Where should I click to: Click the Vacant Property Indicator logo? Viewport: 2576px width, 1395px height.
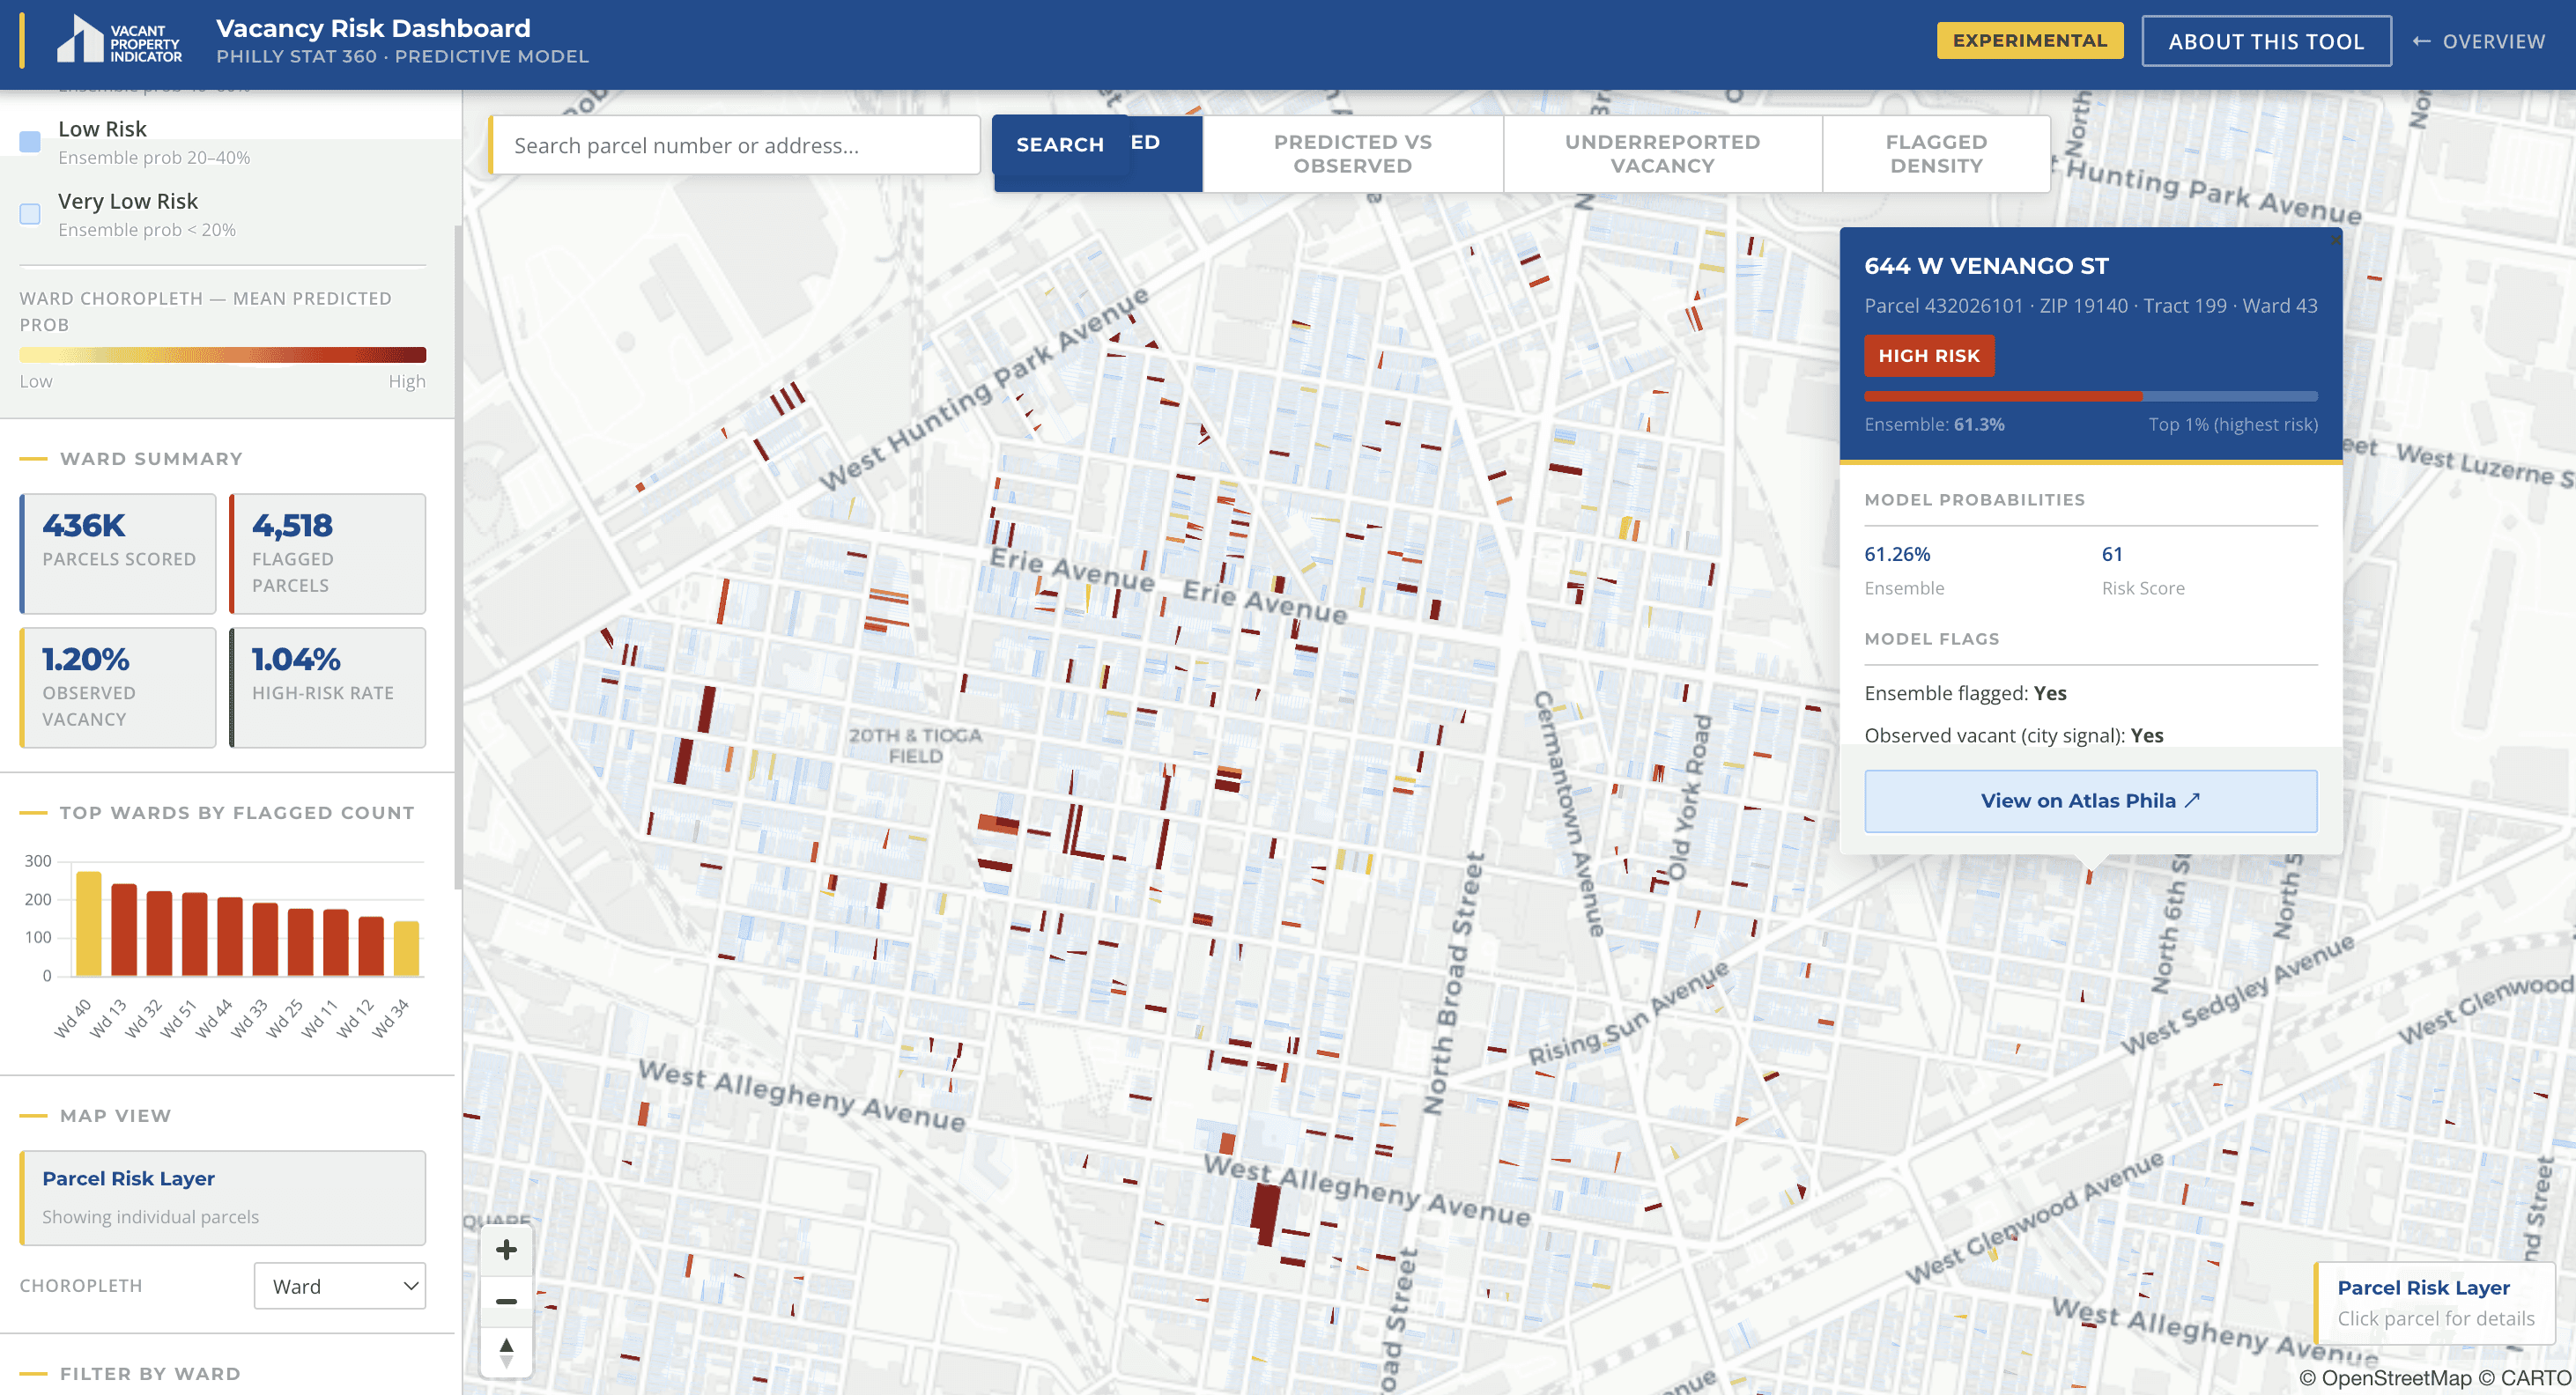[x=119, y=41]
